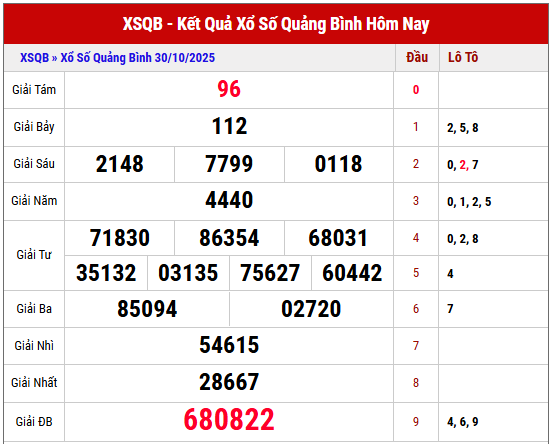Click the Giải Năm number 4440
This screenshot has width=552, height=444.
coord(229,200)
